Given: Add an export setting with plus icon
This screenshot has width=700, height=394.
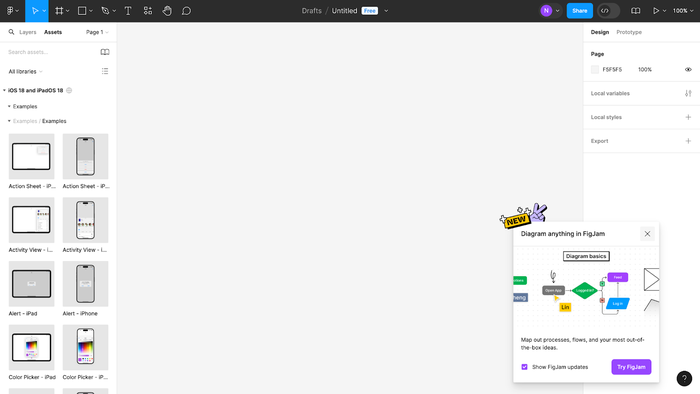Looking at the screenshot, I should tap(688, 141).
